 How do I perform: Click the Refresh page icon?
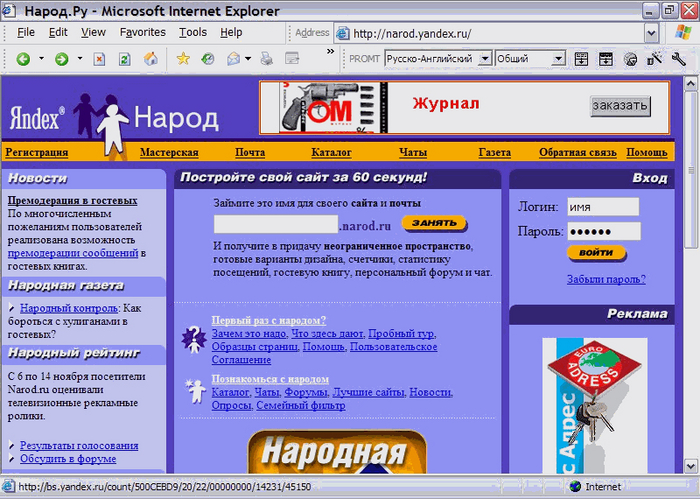125,59
